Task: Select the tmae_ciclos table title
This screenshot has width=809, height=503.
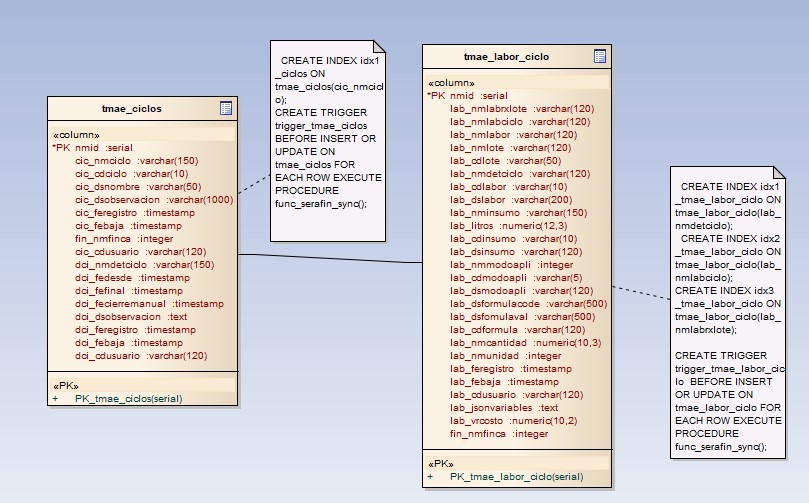Action: [132, 108]
